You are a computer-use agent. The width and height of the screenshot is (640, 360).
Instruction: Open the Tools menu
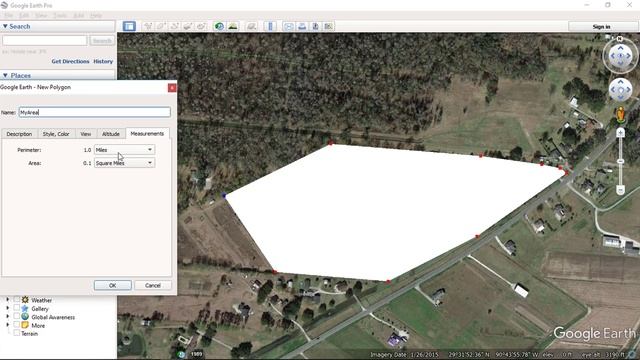(x=60, y=16)
